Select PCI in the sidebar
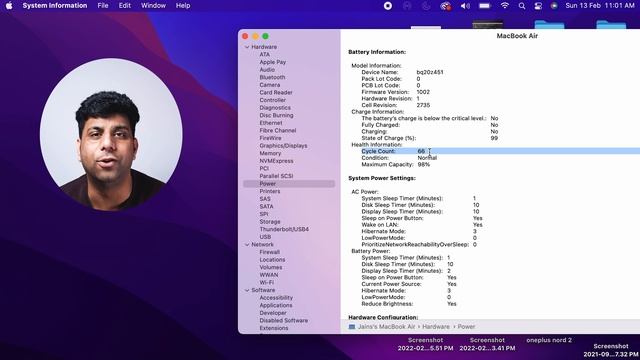 (264, 169)
